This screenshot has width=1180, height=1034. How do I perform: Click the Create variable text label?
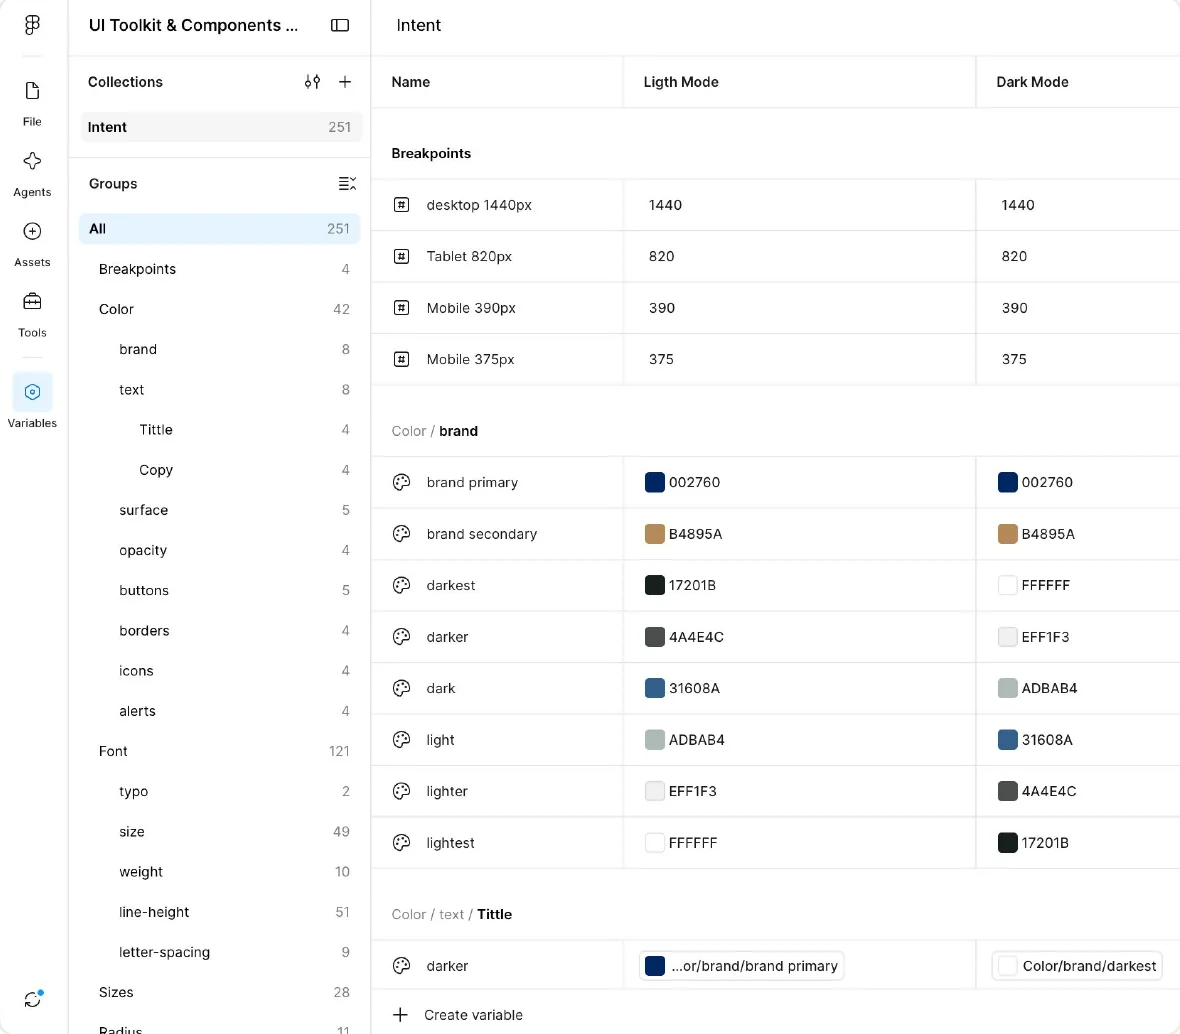(473, 1014)
